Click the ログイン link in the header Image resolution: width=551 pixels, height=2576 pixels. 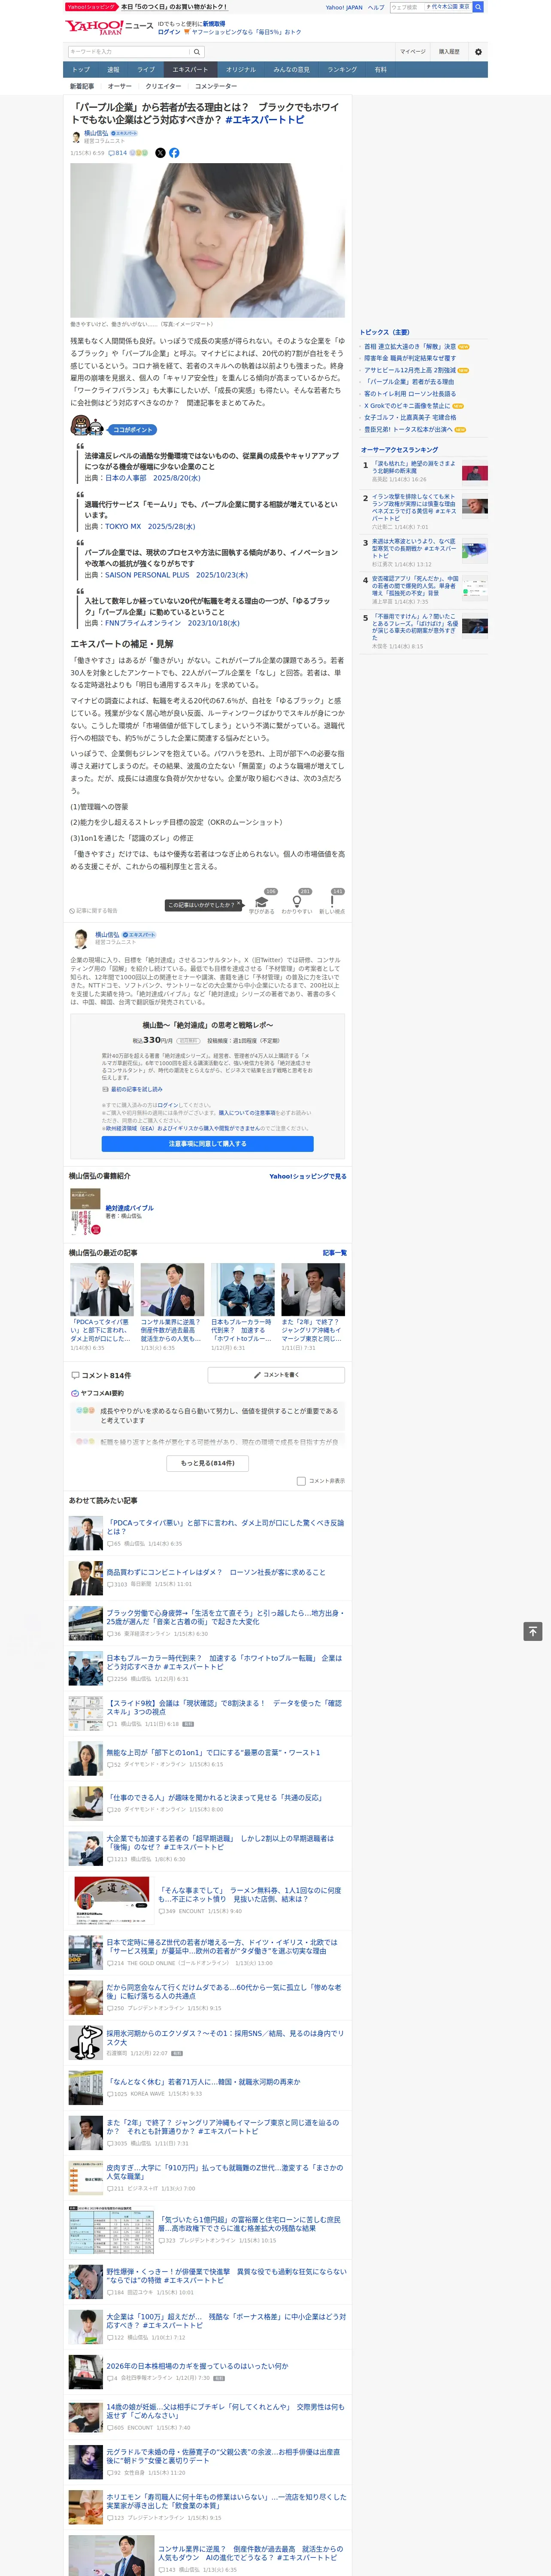point(169,32)
